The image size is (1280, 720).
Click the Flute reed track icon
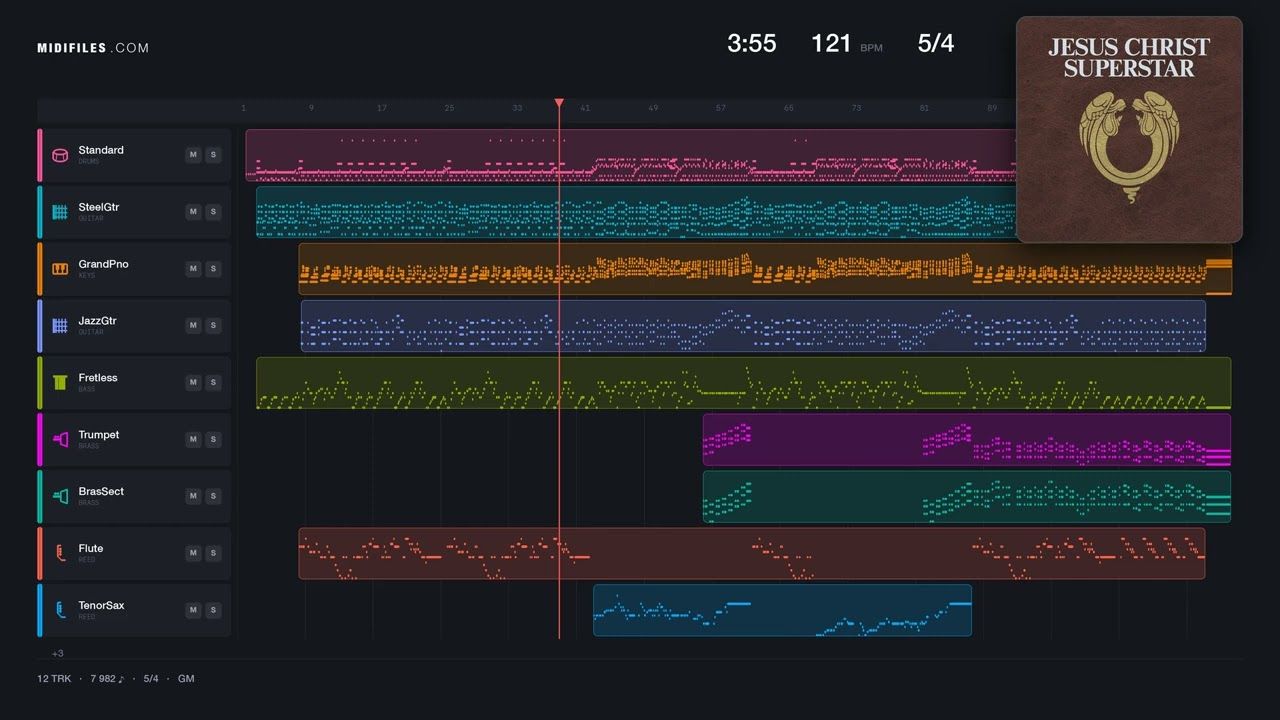tap(60, 553)
